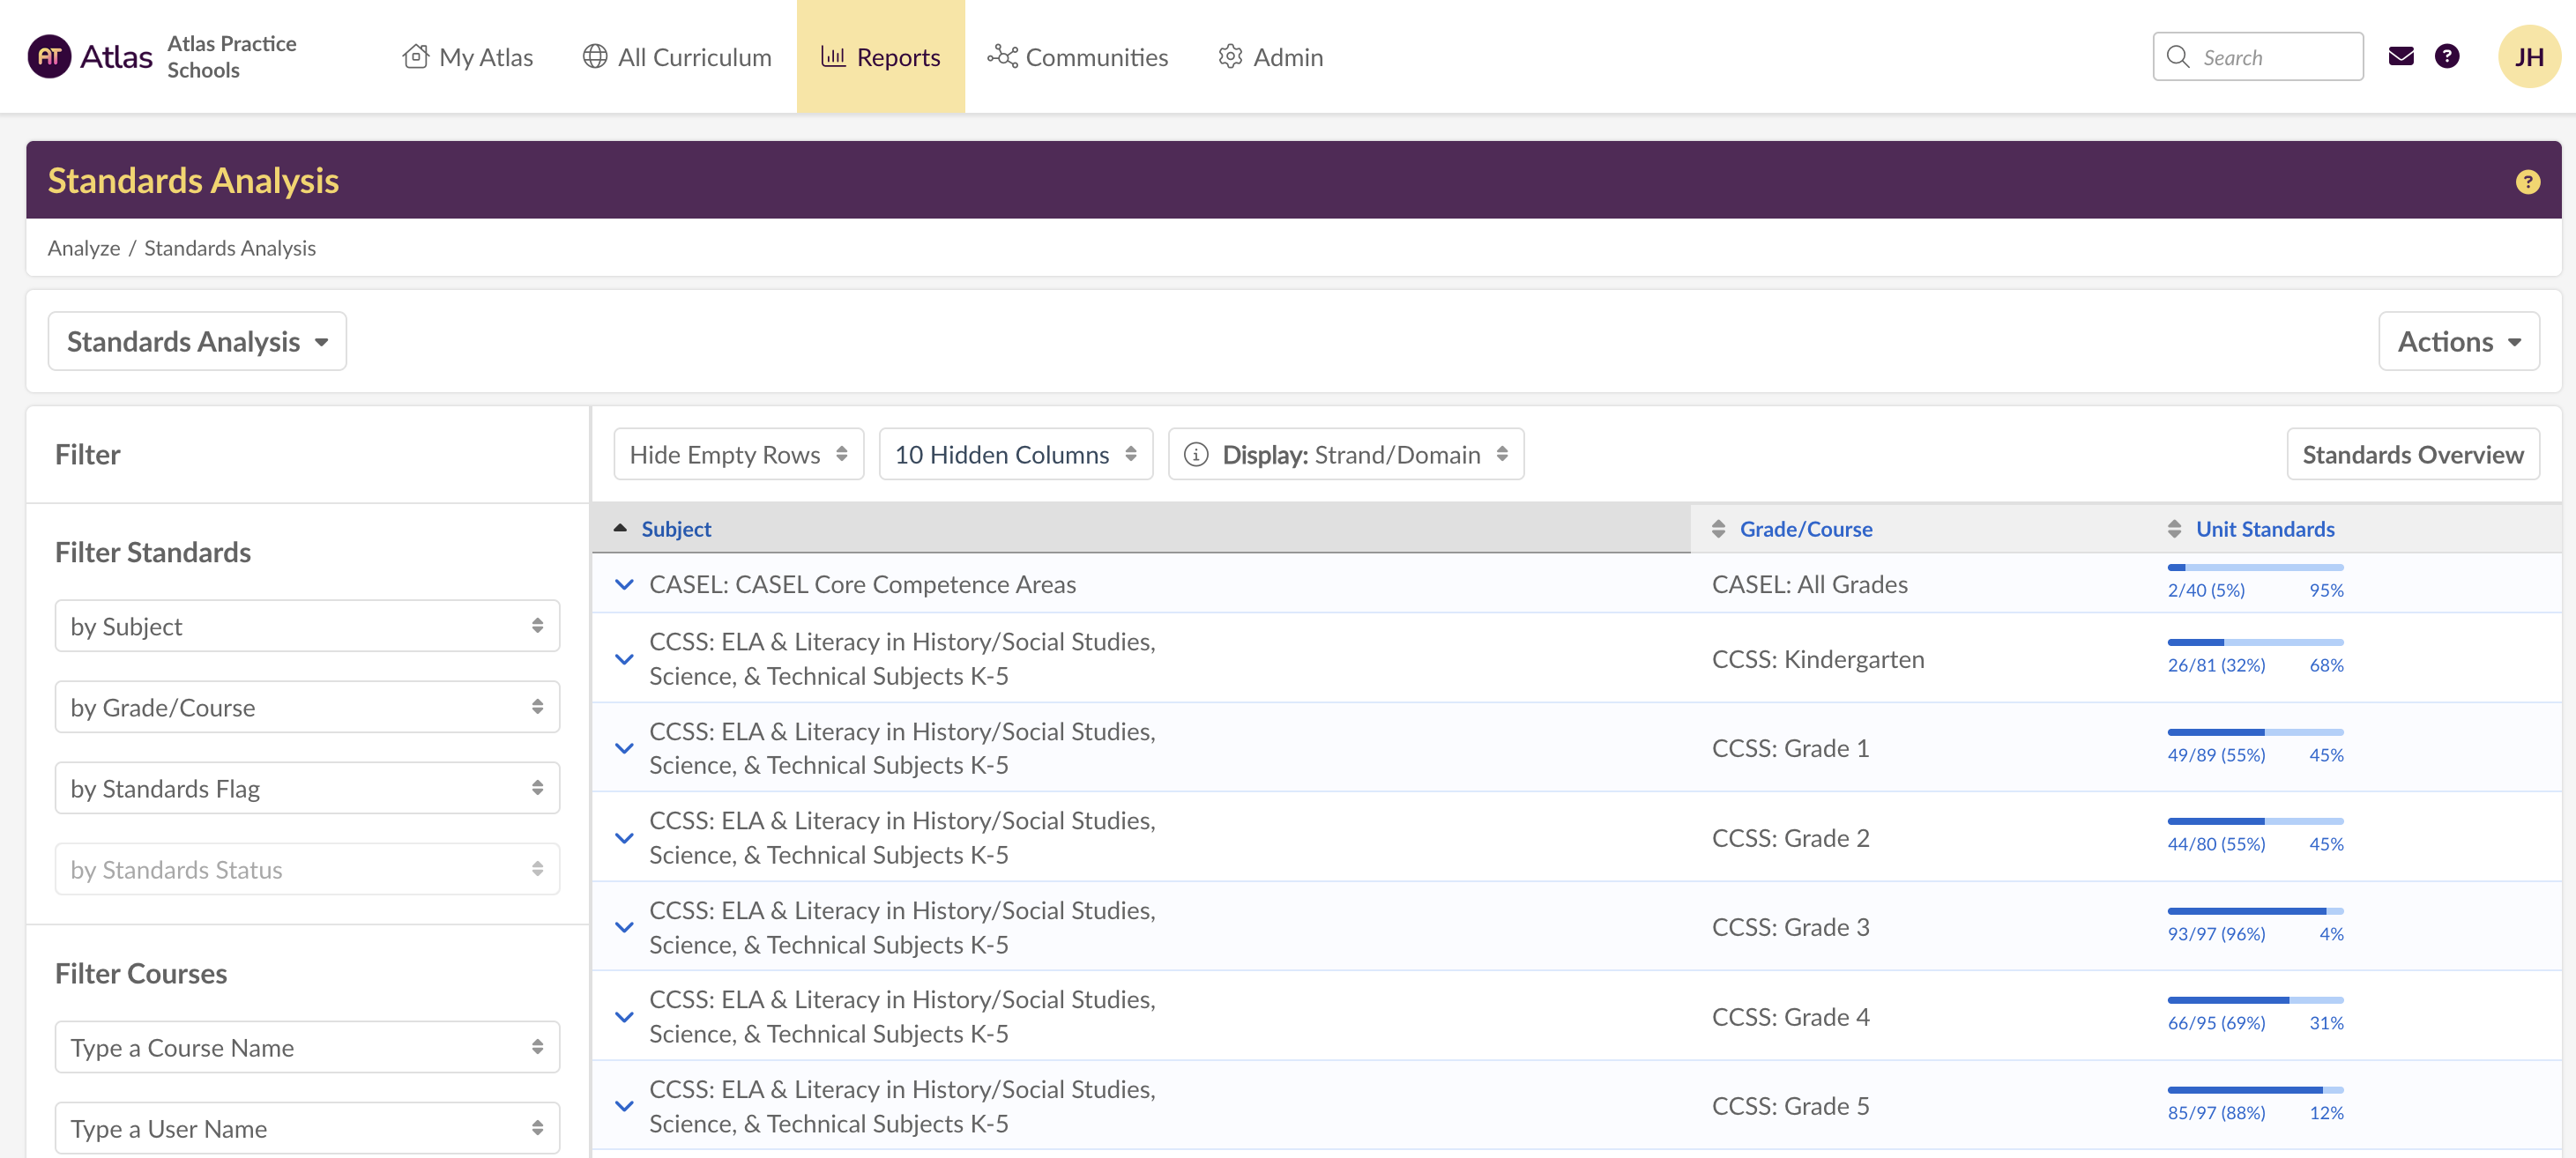Click the search magnifier icon
This screenshot has width=2576, height=1158.
2178,57
